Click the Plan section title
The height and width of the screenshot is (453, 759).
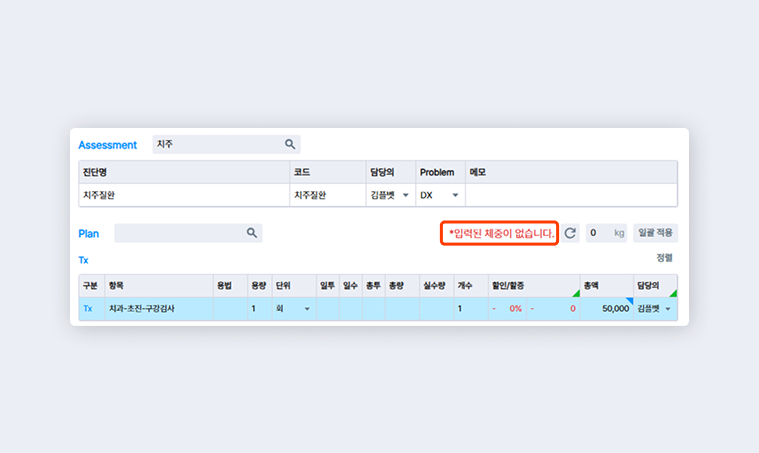89,234
